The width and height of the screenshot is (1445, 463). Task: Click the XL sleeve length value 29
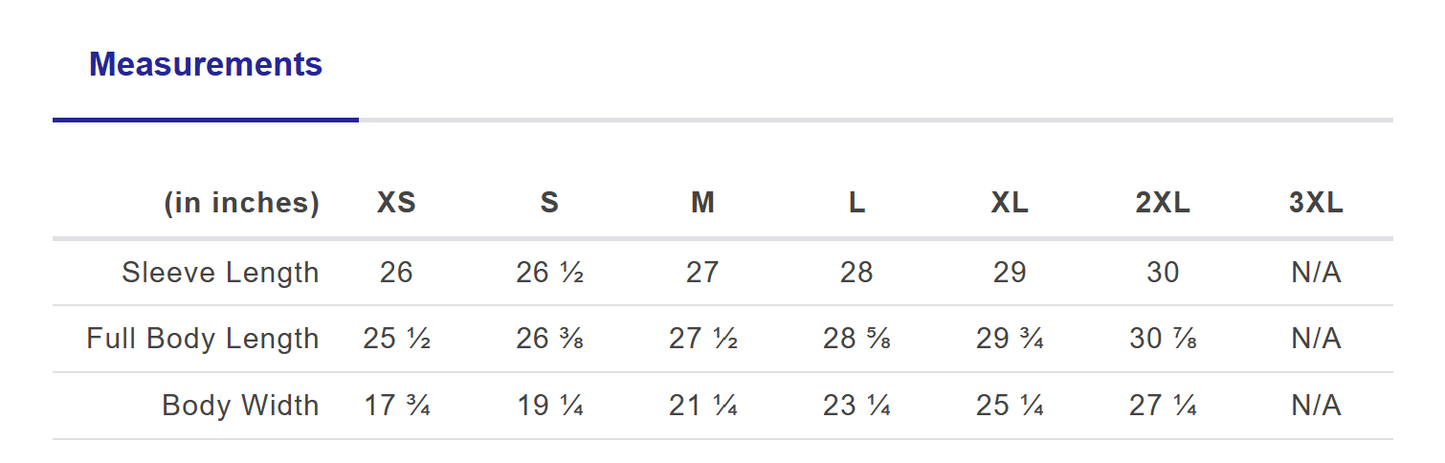click(1009, 272)
